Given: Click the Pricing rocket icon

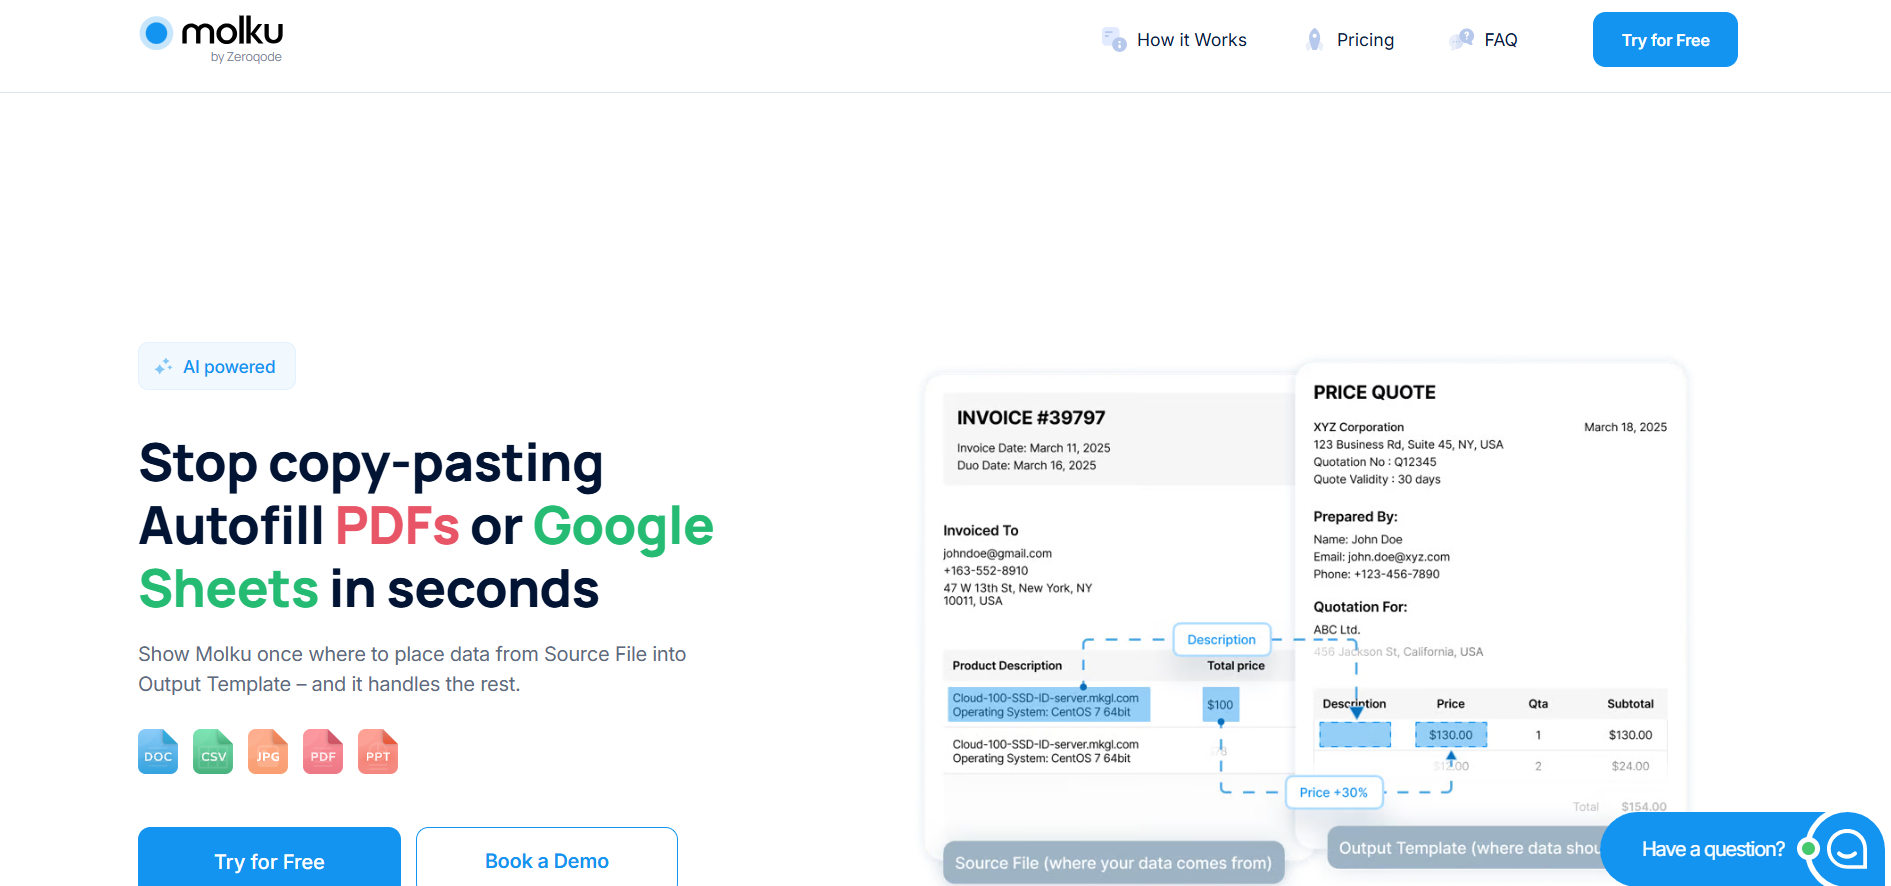Looking at the screenshot, I should click(x=1315, y=40).
